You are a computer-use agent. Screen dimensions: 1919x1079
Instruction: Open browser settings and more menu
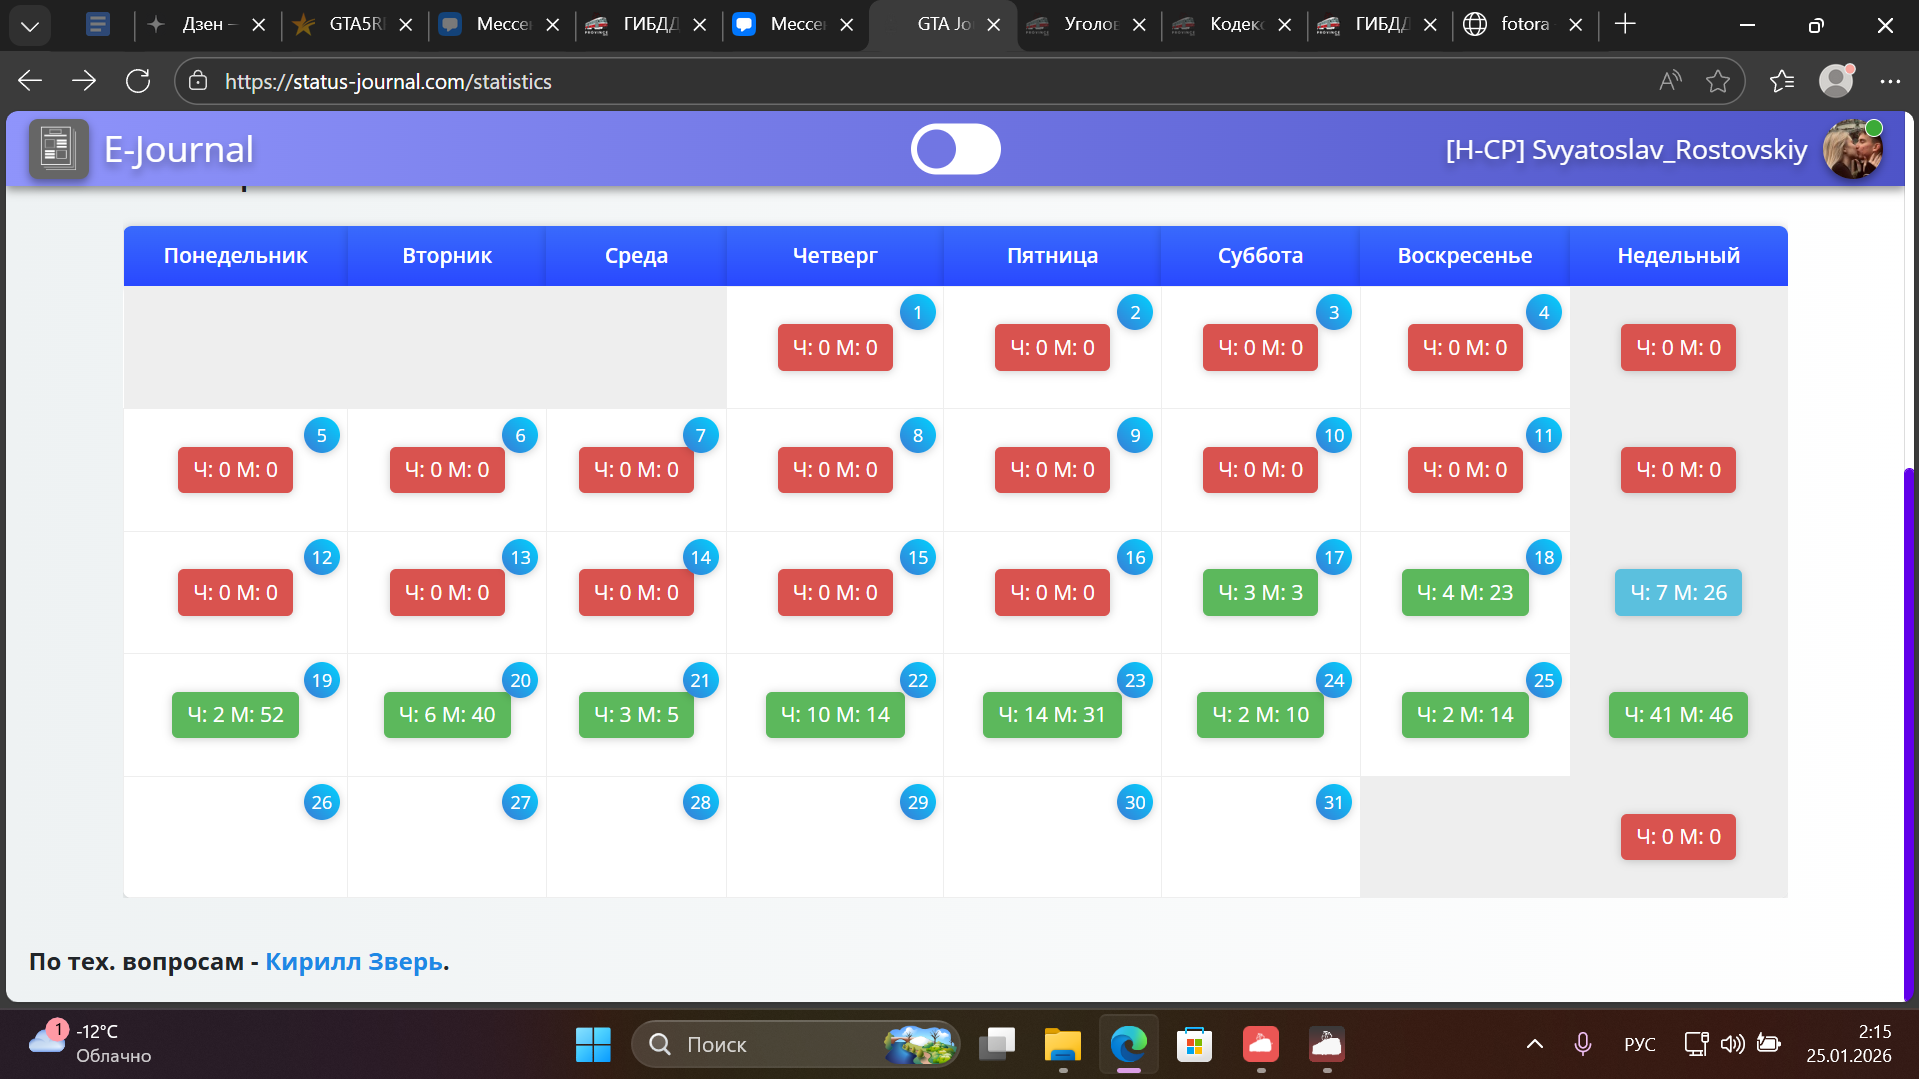(x=1889, y=81)
